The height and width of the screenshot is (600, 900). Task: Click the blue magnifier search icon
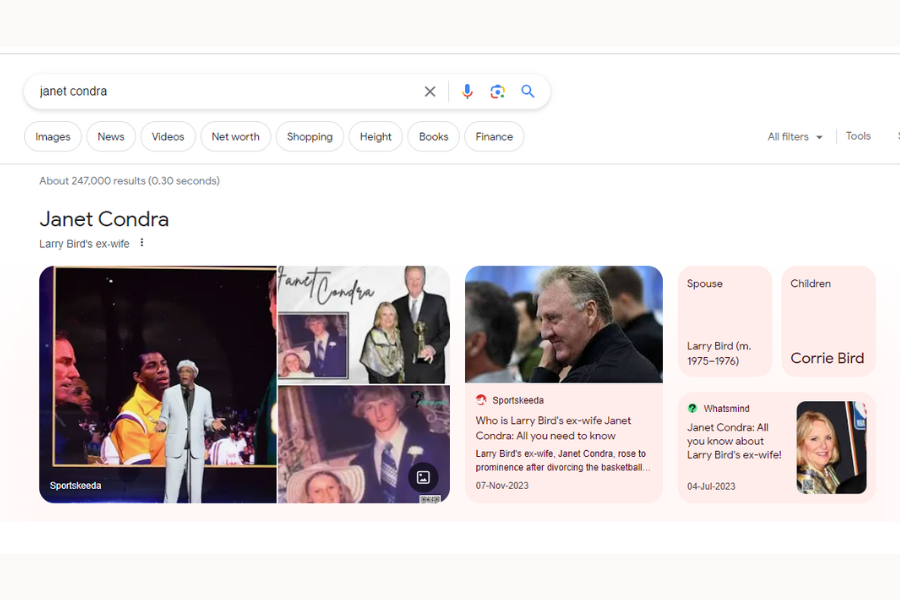527,91
